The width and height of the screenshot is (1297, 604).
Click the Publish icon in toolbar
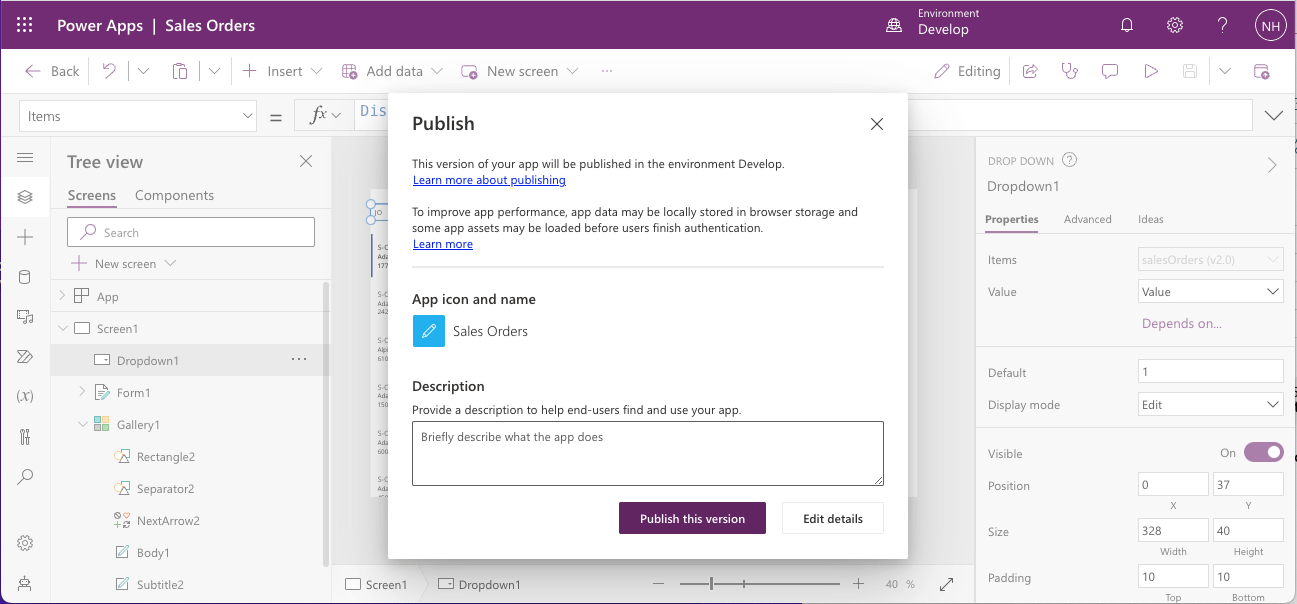pos(1262,71)
